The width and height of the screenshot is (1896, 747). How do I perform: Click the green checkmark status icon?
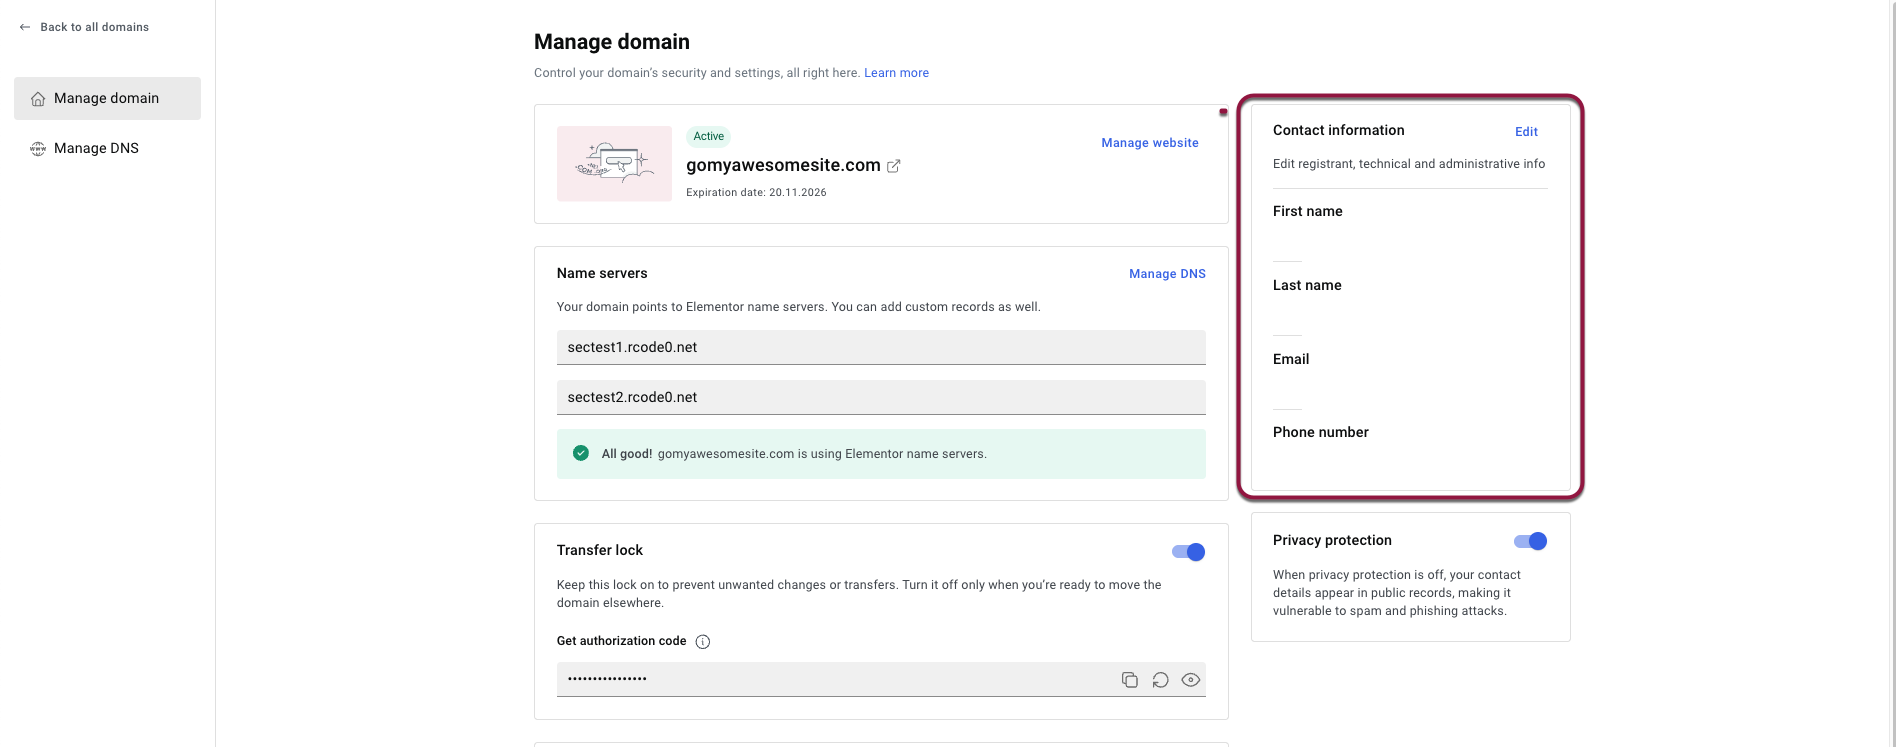point(581,454)
